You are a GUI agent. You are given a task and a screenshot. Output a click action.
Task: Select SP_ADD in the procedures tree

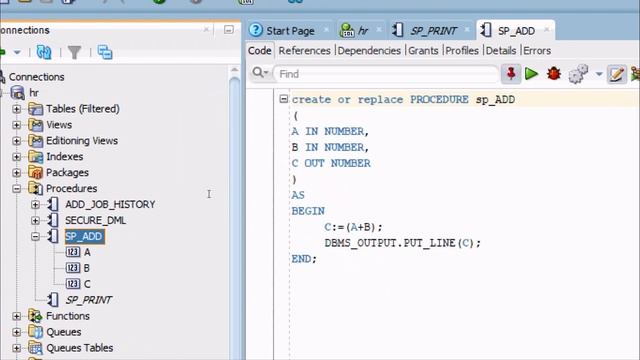click(84, 236)
